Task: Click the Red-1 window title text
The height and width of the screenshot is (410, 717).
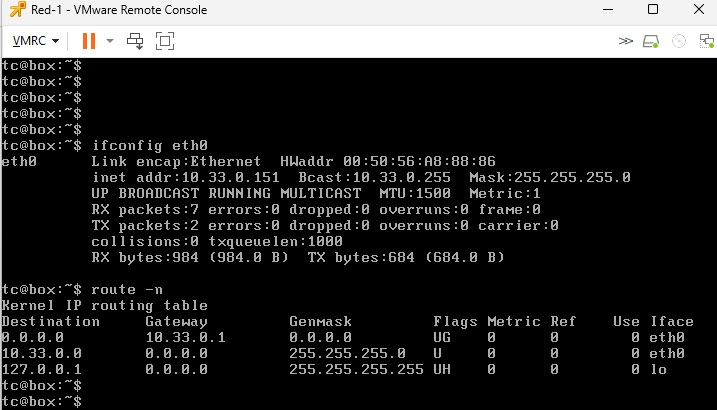Action: click(119, 10)
